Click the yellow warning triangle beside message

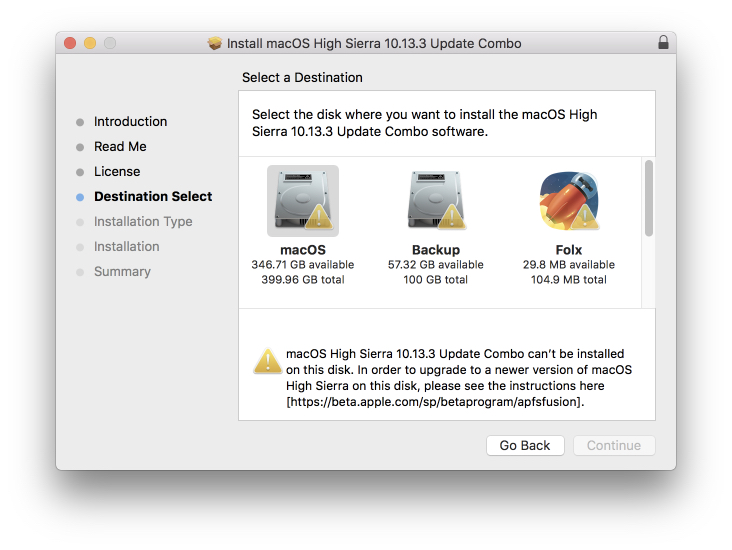[267, 361]
